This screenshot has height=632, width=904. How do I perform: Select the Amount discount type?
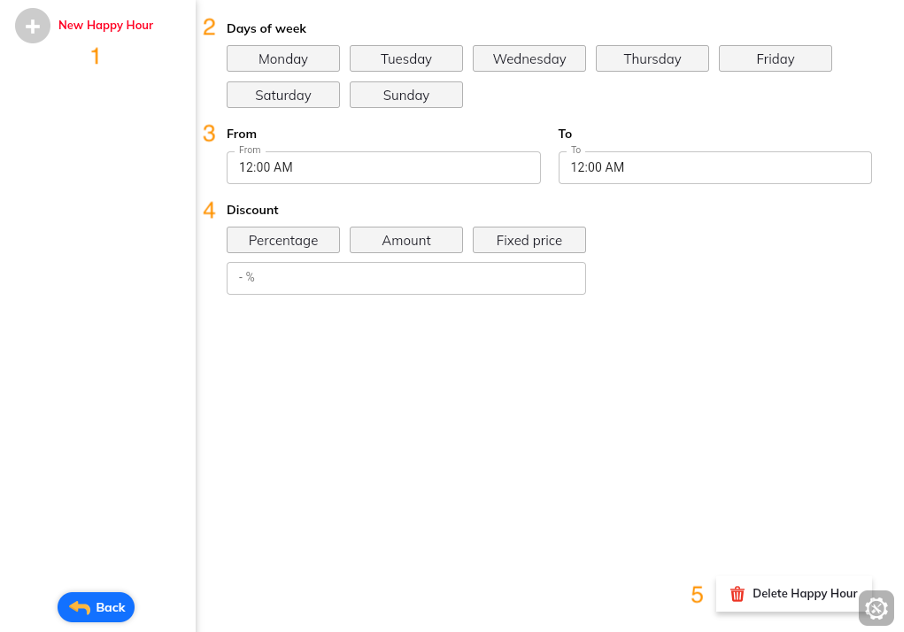tap(406, 240)
